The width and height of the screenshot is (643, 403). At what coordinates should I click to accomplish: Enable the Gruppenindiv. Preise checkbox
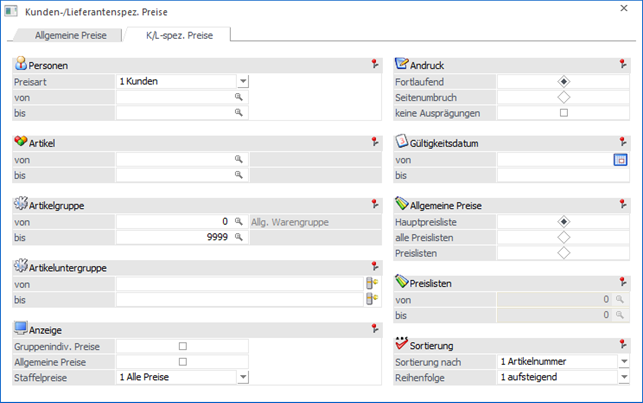(x=182, y=346)
